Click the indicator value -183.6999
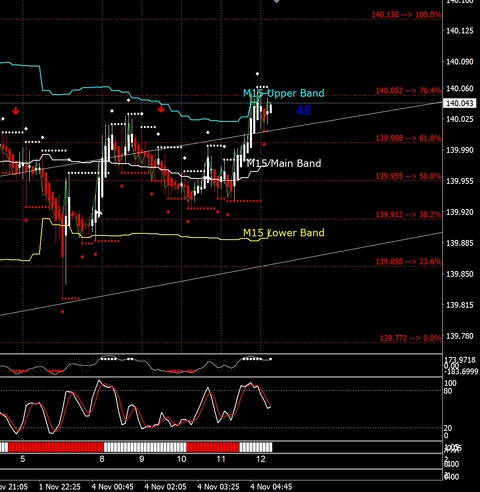This screenshot has height=492, width=480. pos(461,371)
